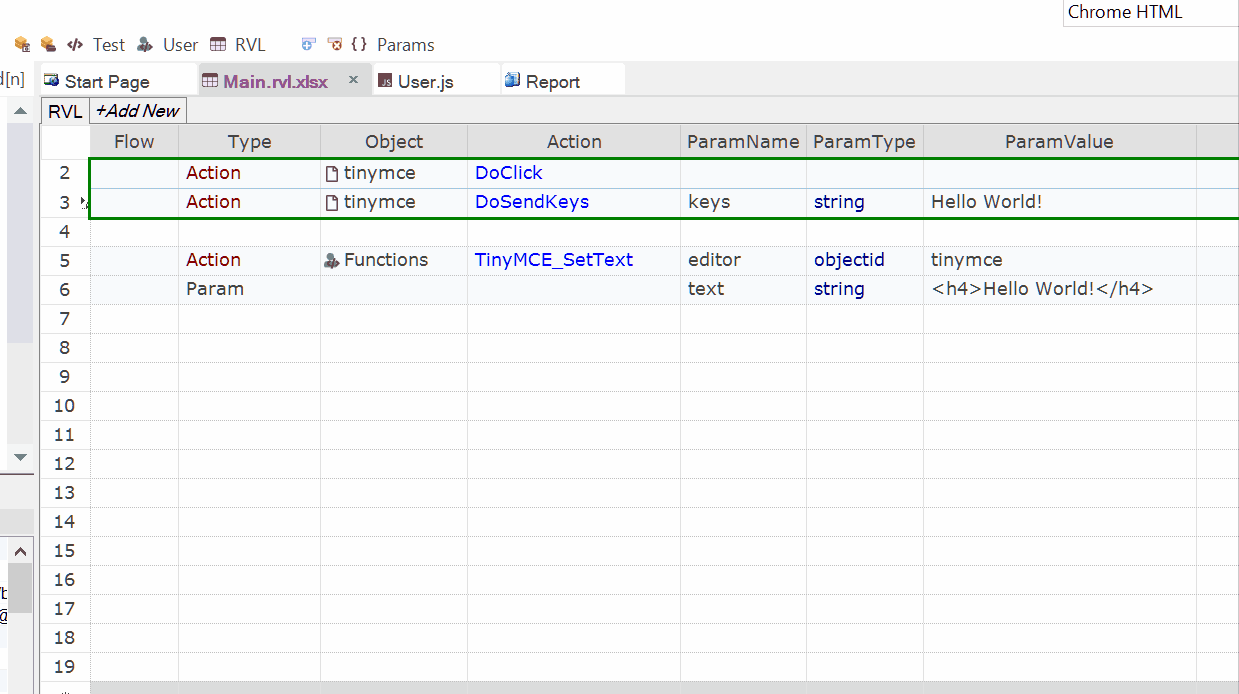Open the Chrome HTML dropdown
Viewport: 1239px width, 694px height.
tap(1150, 12)
